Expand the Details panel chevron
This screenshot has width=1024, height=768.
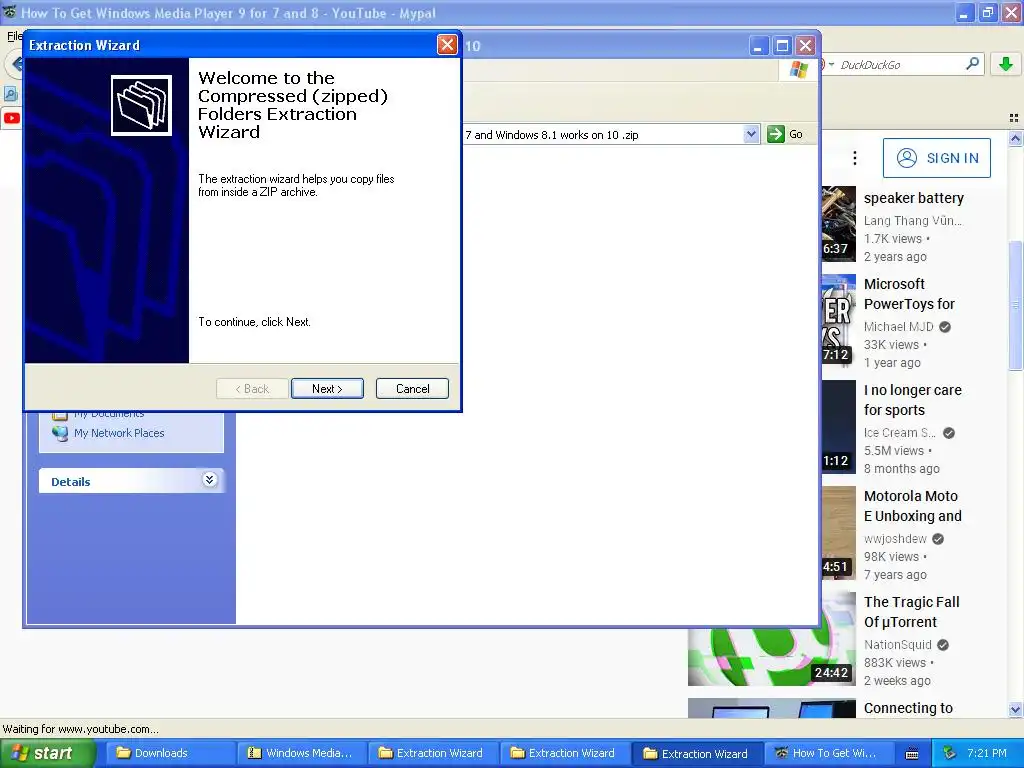pos(210,480)
